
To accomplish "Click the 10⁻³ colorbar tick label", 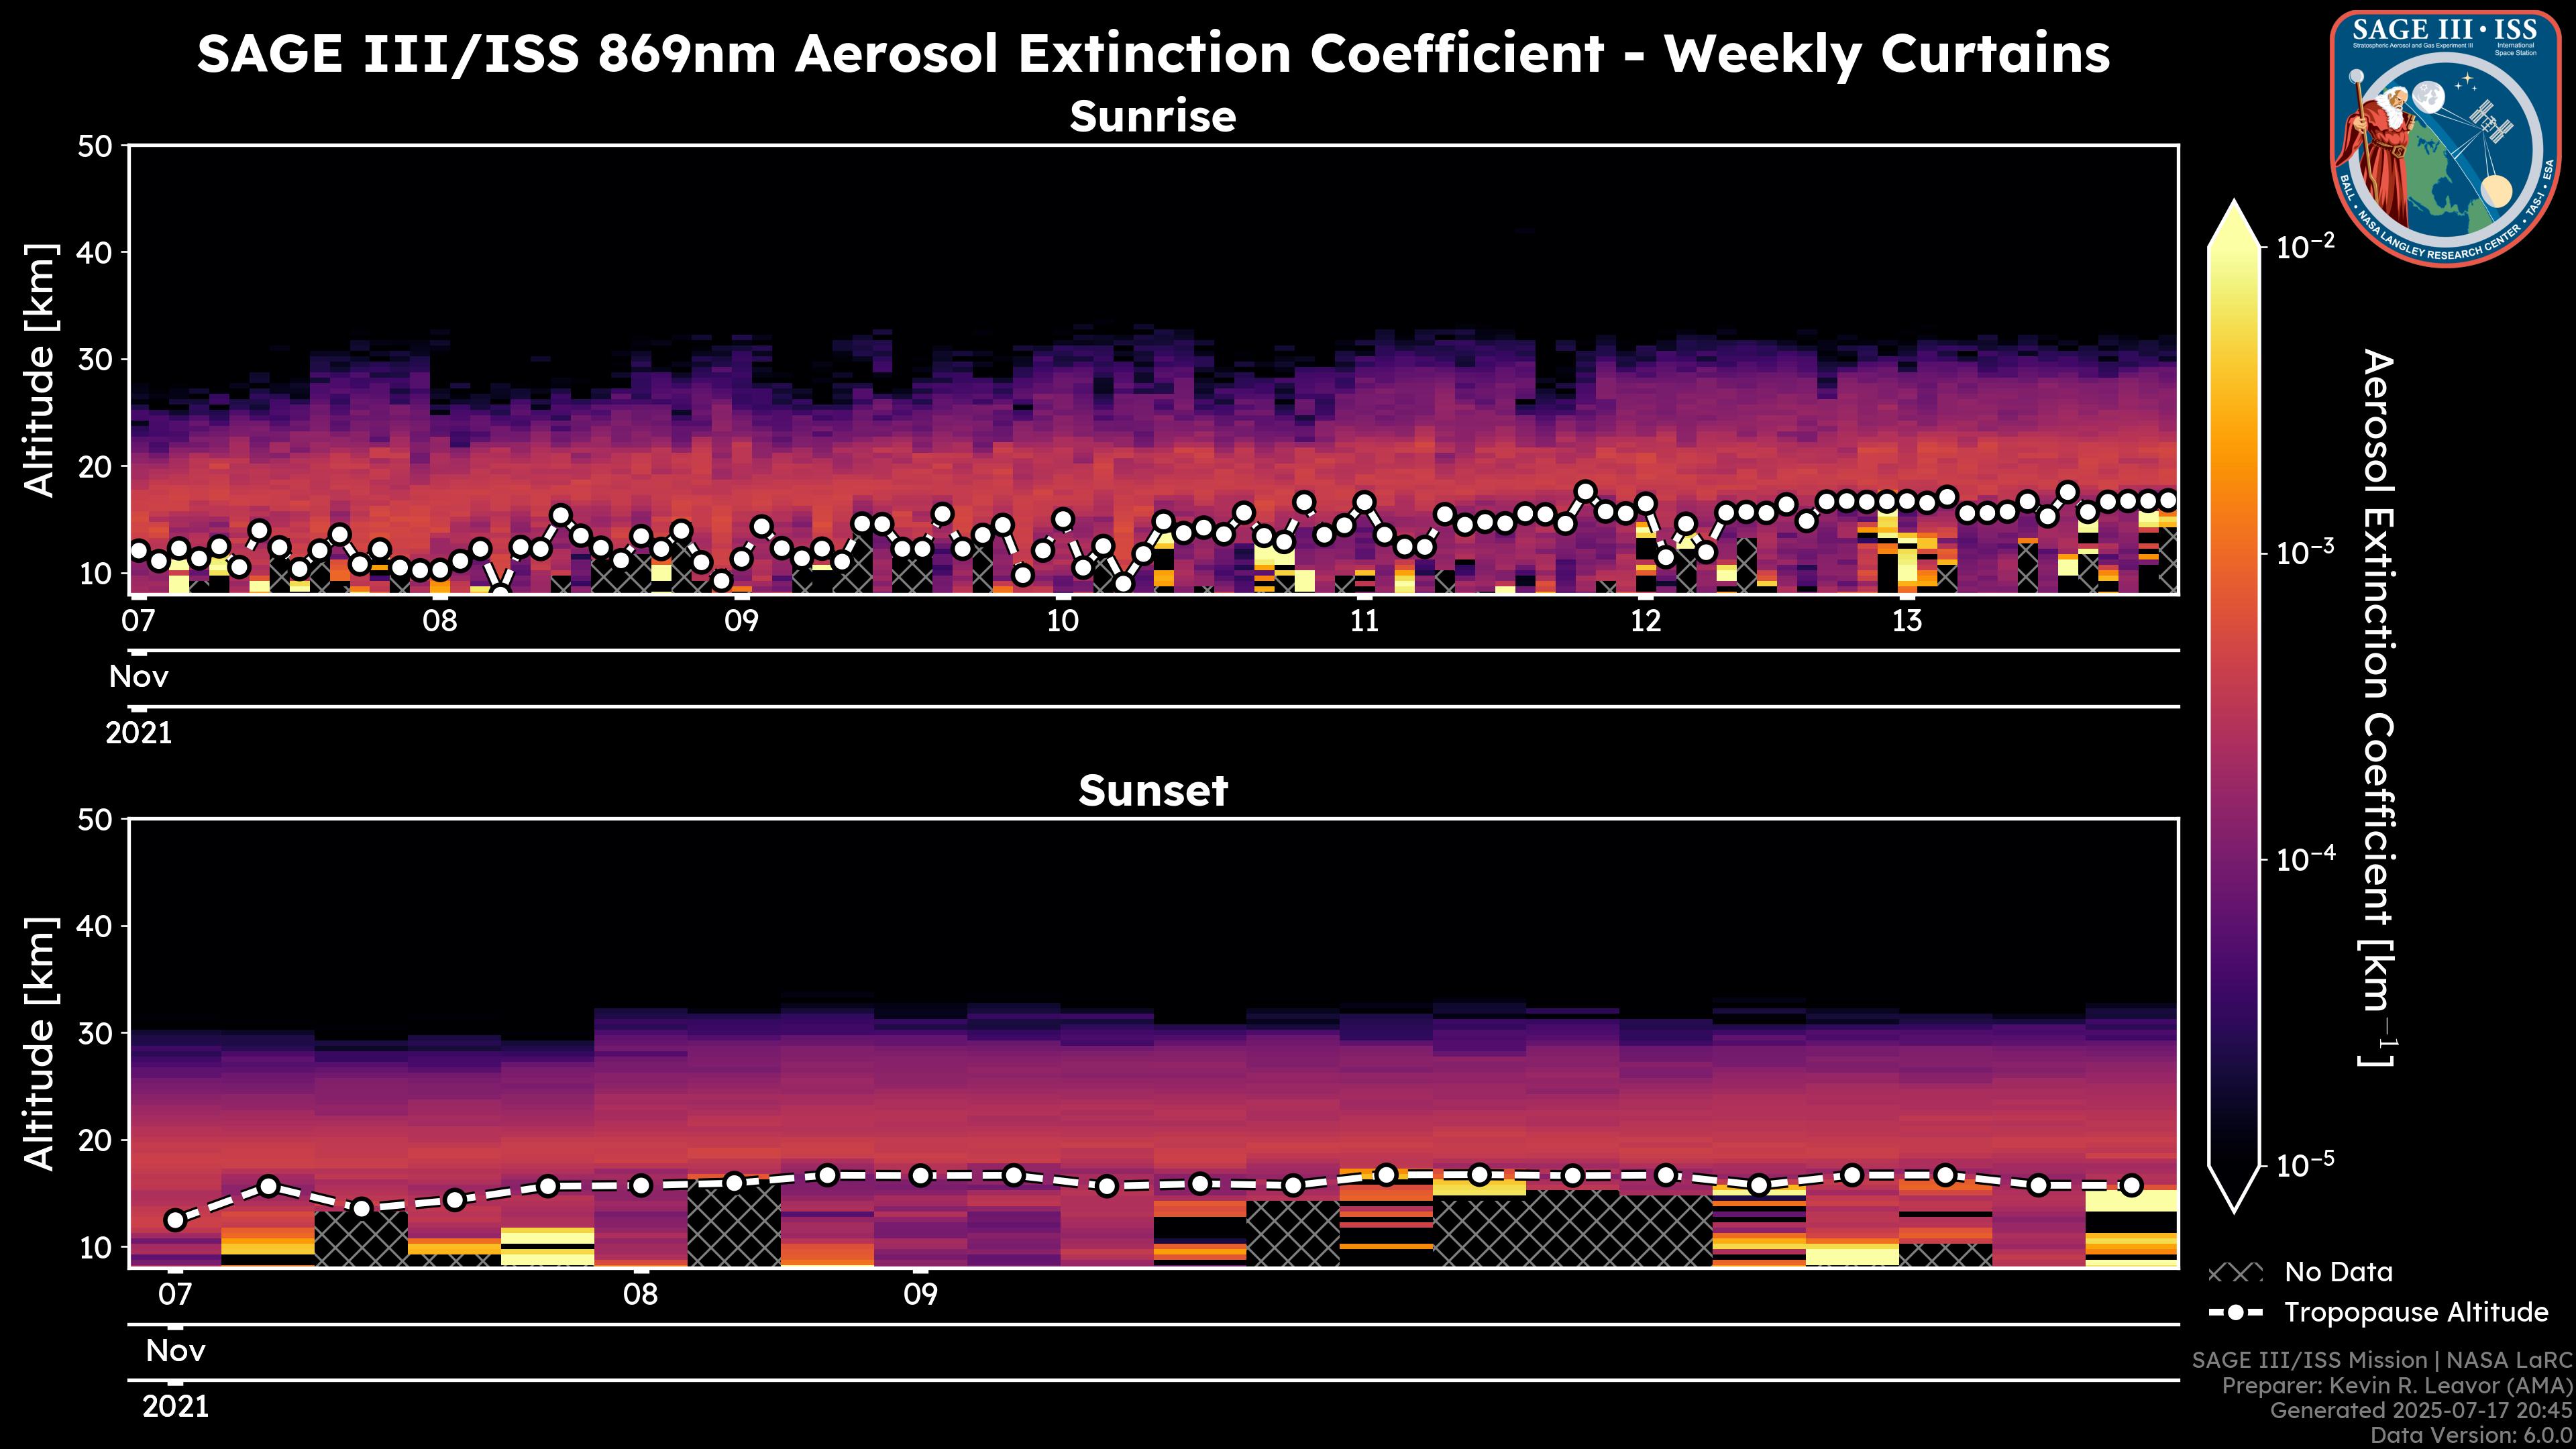I will [2306, 552].
